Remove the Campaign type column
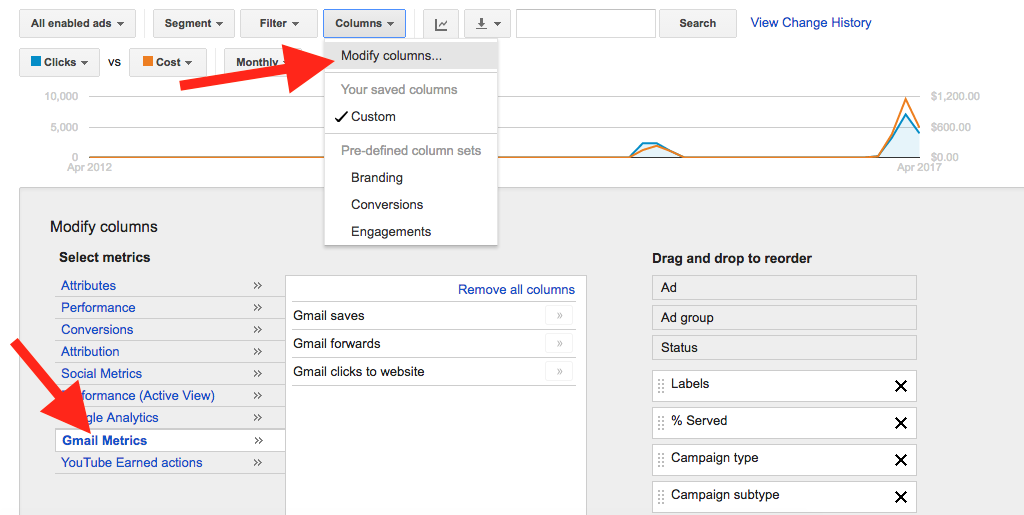Image resolution: width=1024 pixels, height=515 pixels. pyautogui.click(x=900, y=460)
